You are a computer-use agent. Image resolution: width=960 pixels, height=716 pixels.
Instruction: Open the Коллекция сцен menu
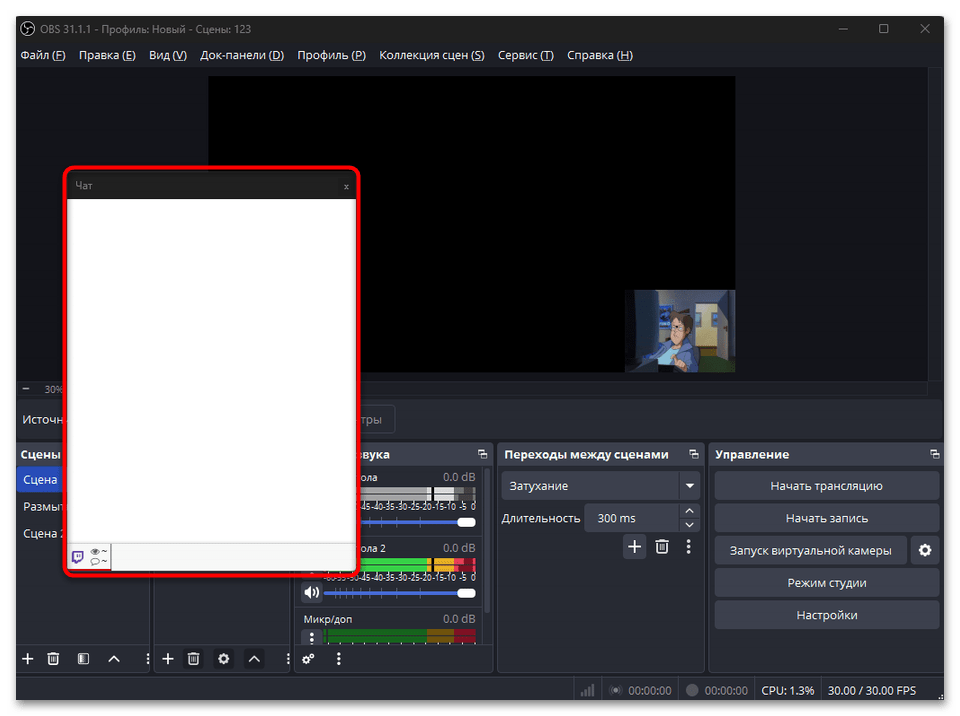[x=432, y=55]
